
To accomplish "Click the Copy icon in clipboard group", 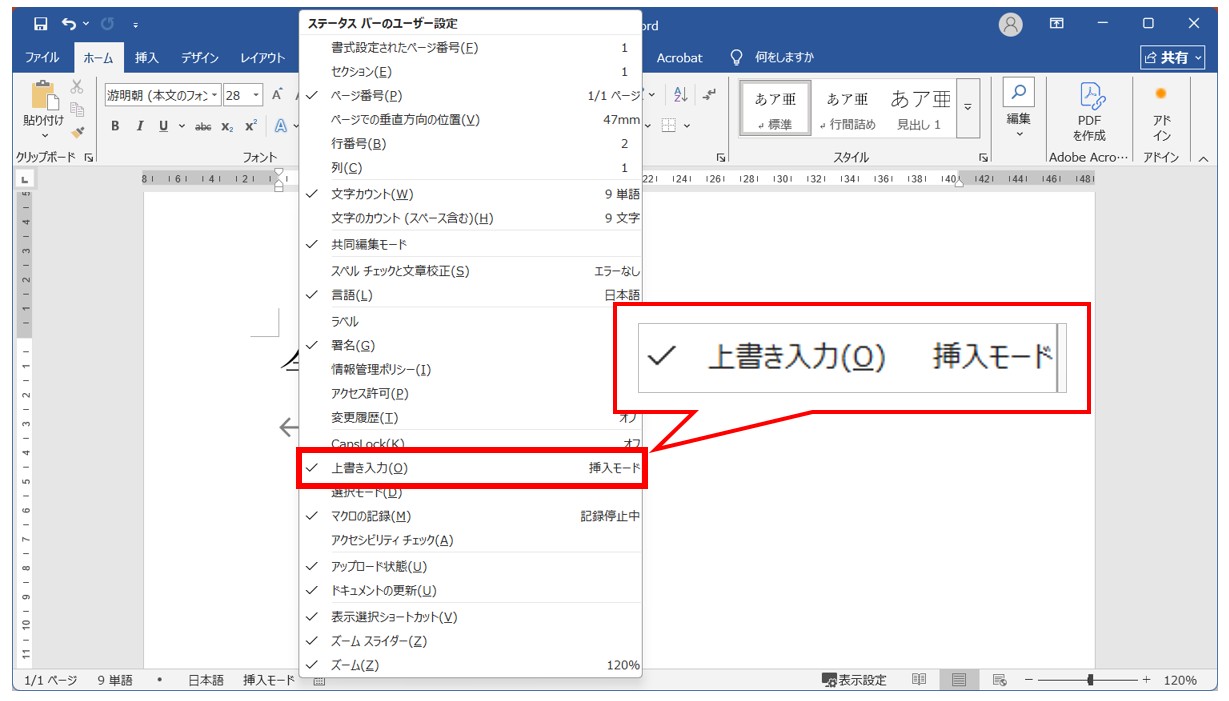I will pos(77,109).
